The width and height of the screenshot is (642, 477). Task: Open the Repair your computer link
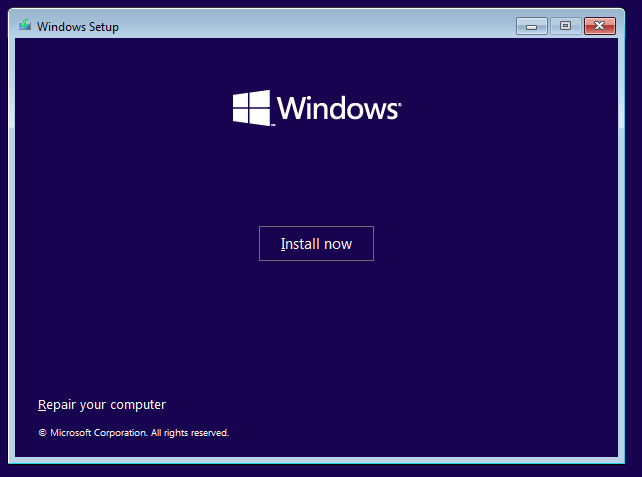point(101,405)
